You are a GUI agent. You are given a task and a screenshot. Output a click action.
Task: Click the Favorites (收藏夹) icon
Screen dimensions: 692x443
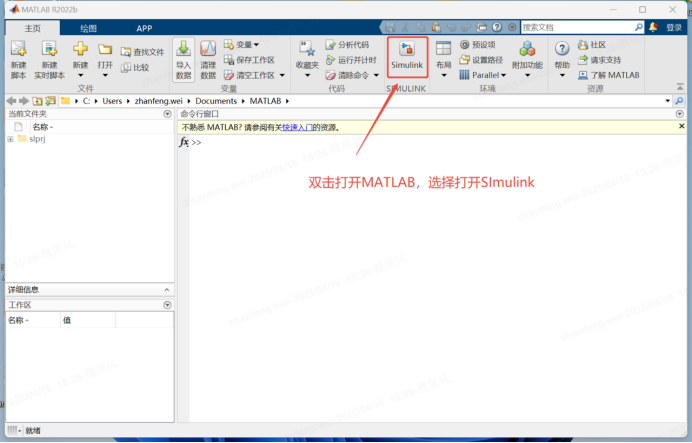click(307, 49)
